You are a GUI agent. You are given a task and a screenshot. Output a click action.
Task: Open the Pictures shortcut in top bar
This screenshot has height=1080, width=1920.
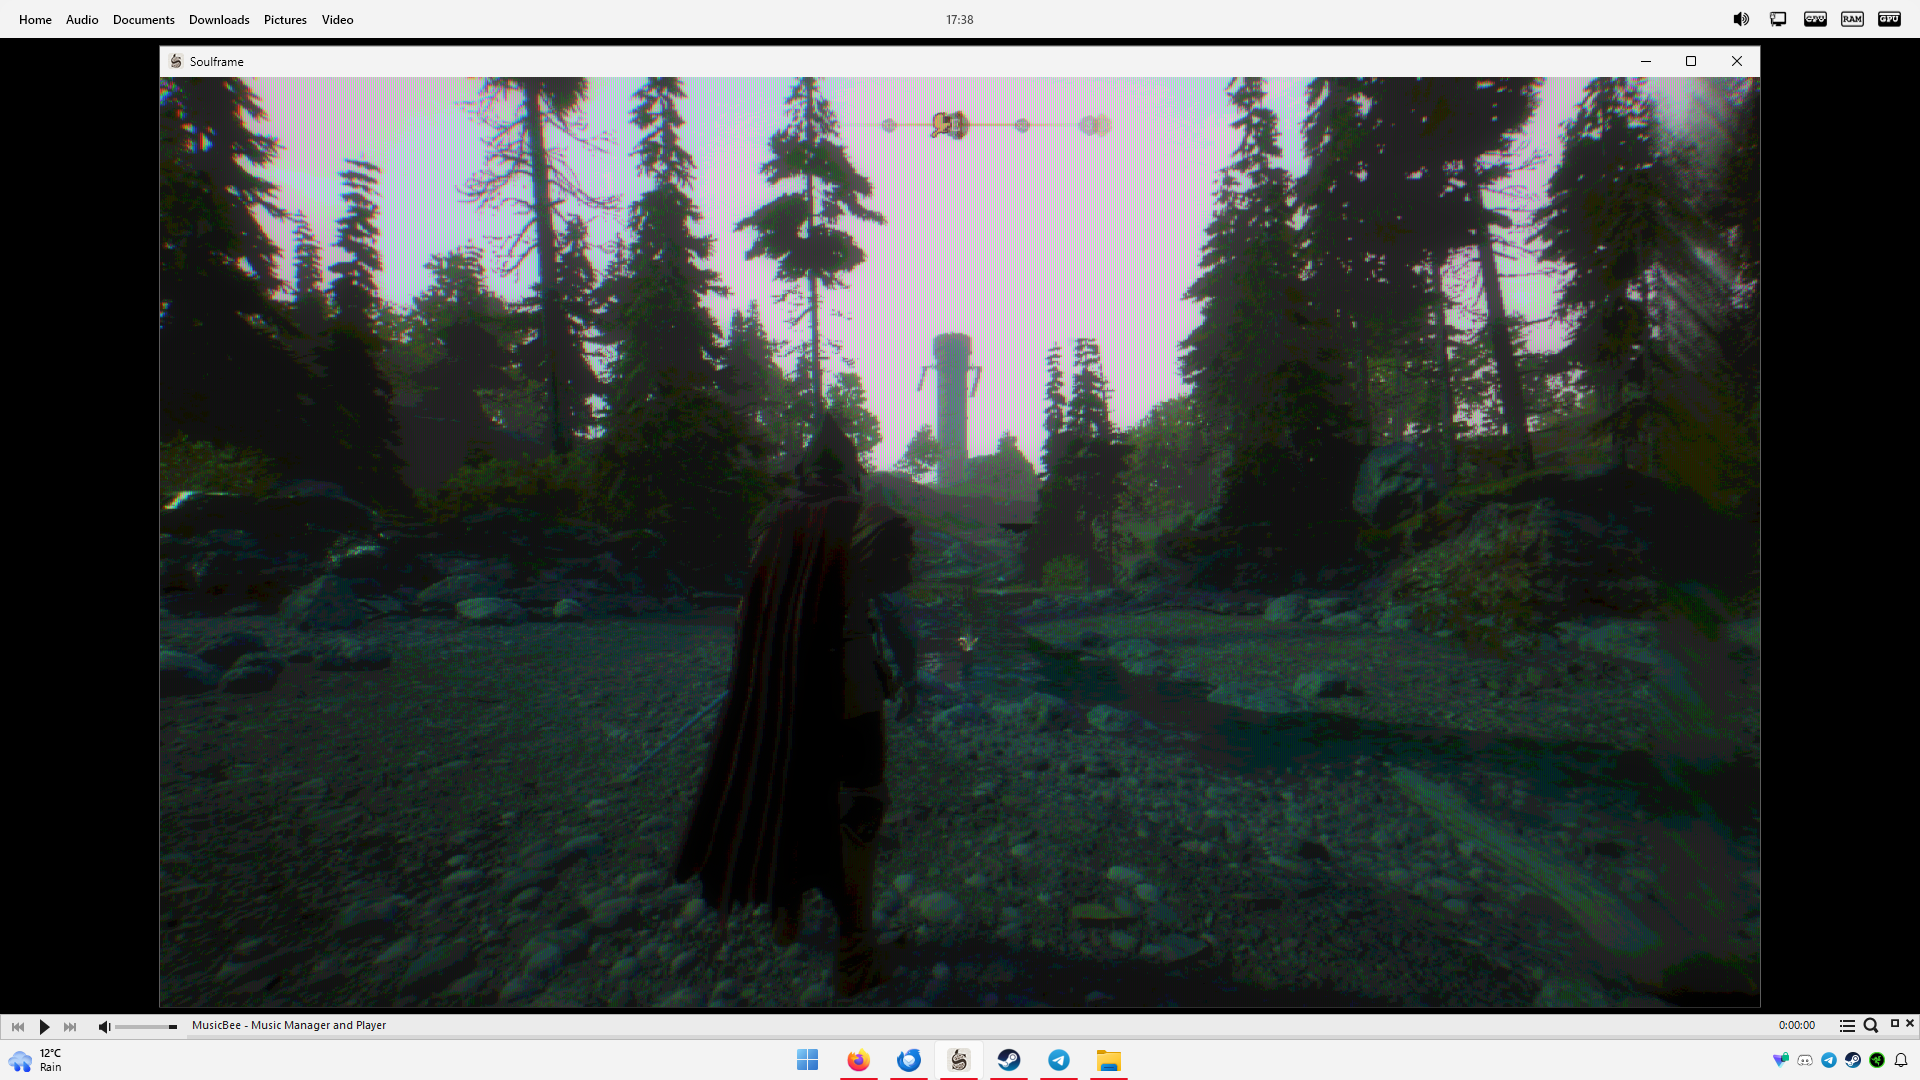[x=285, y=19]
